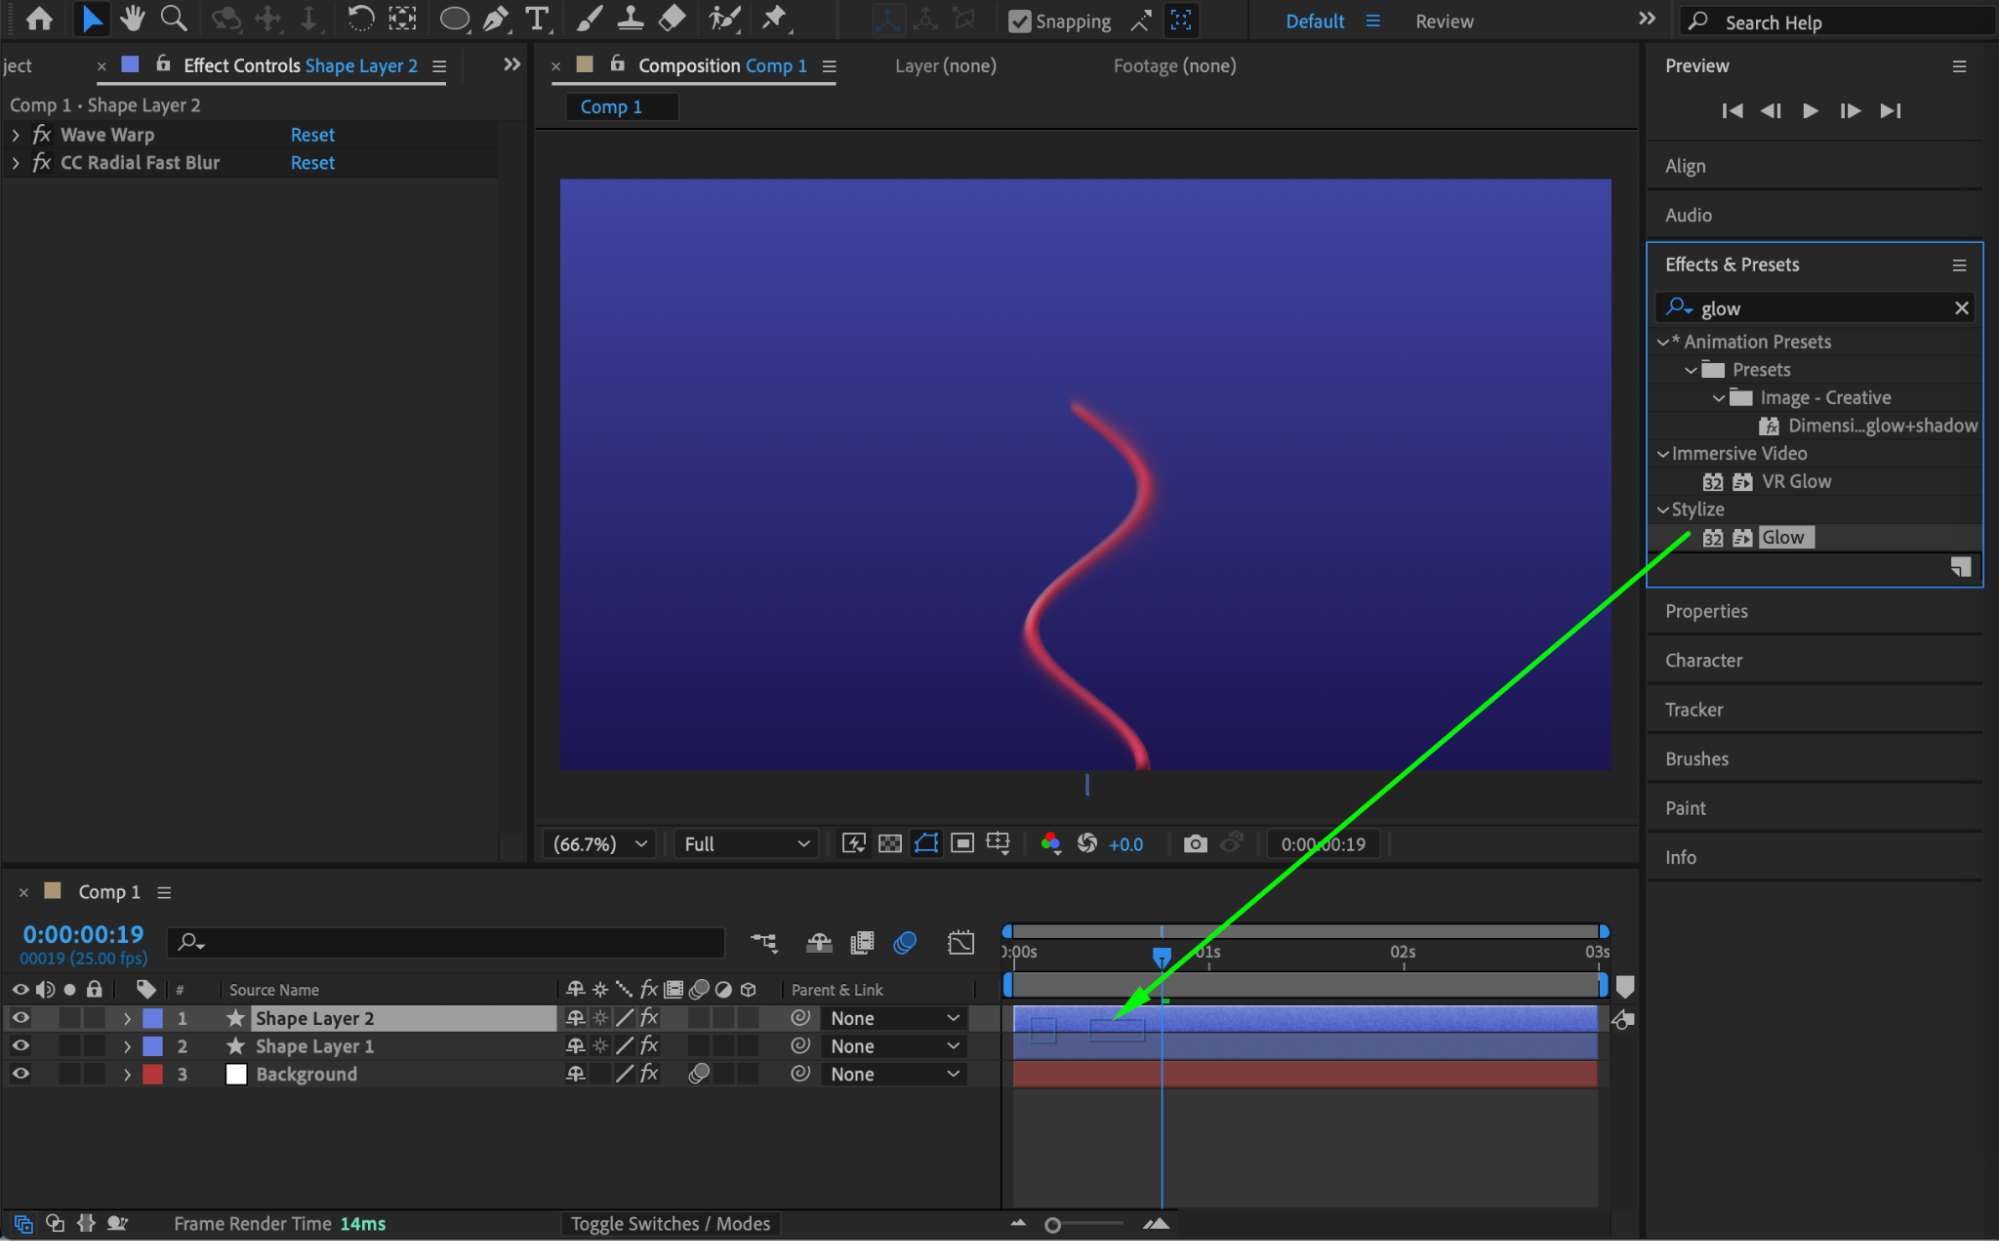The height and width of the screenshot is (1241, 1999).
Task: Expand Background layer in timeline
Action: point(127,1074)
